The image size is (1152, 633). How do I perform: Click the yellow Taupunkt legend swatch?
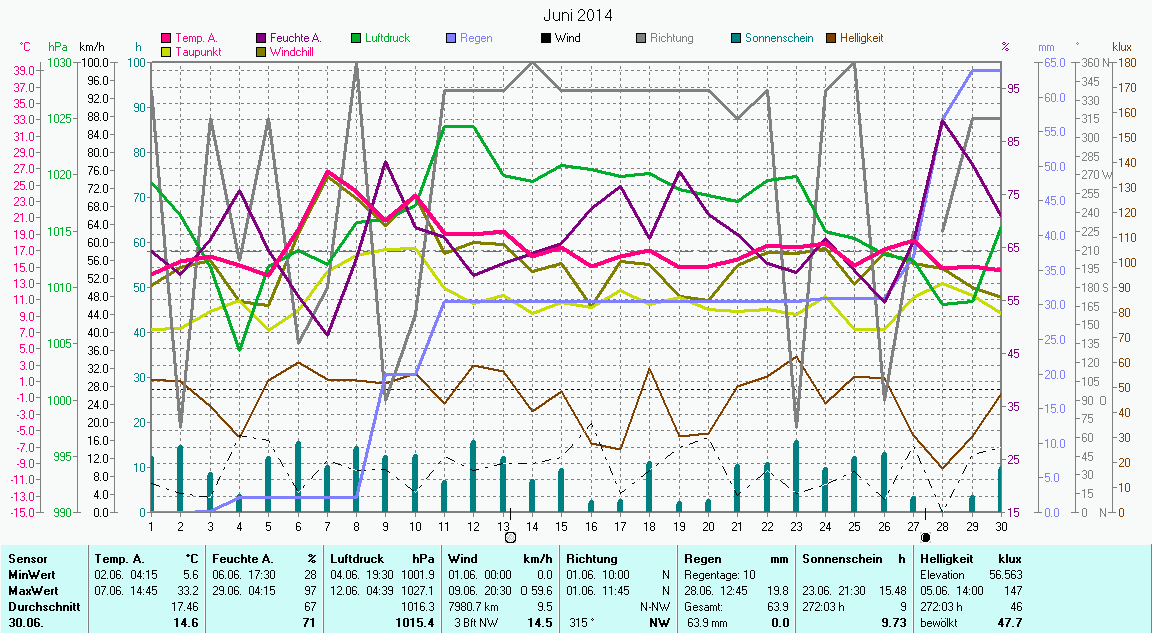point(167,52)
